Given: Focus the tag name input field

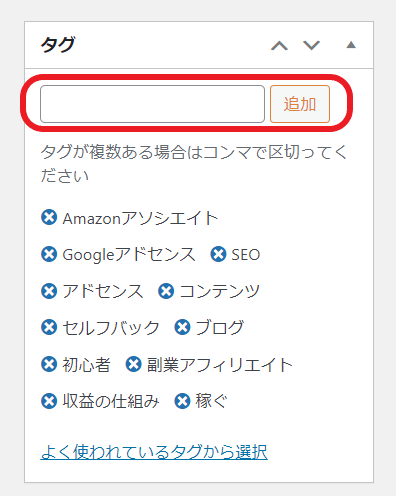Looking at the screenshot, I should click(152, 104).
